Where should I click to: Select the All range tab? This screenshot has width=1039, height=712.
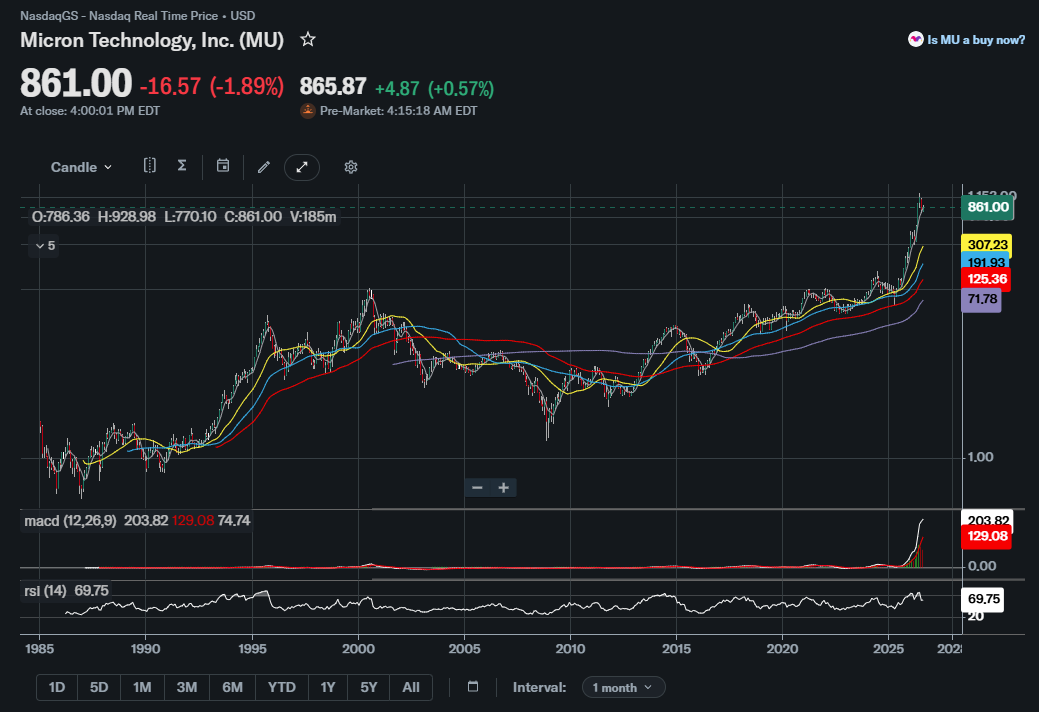click(411, 687)
